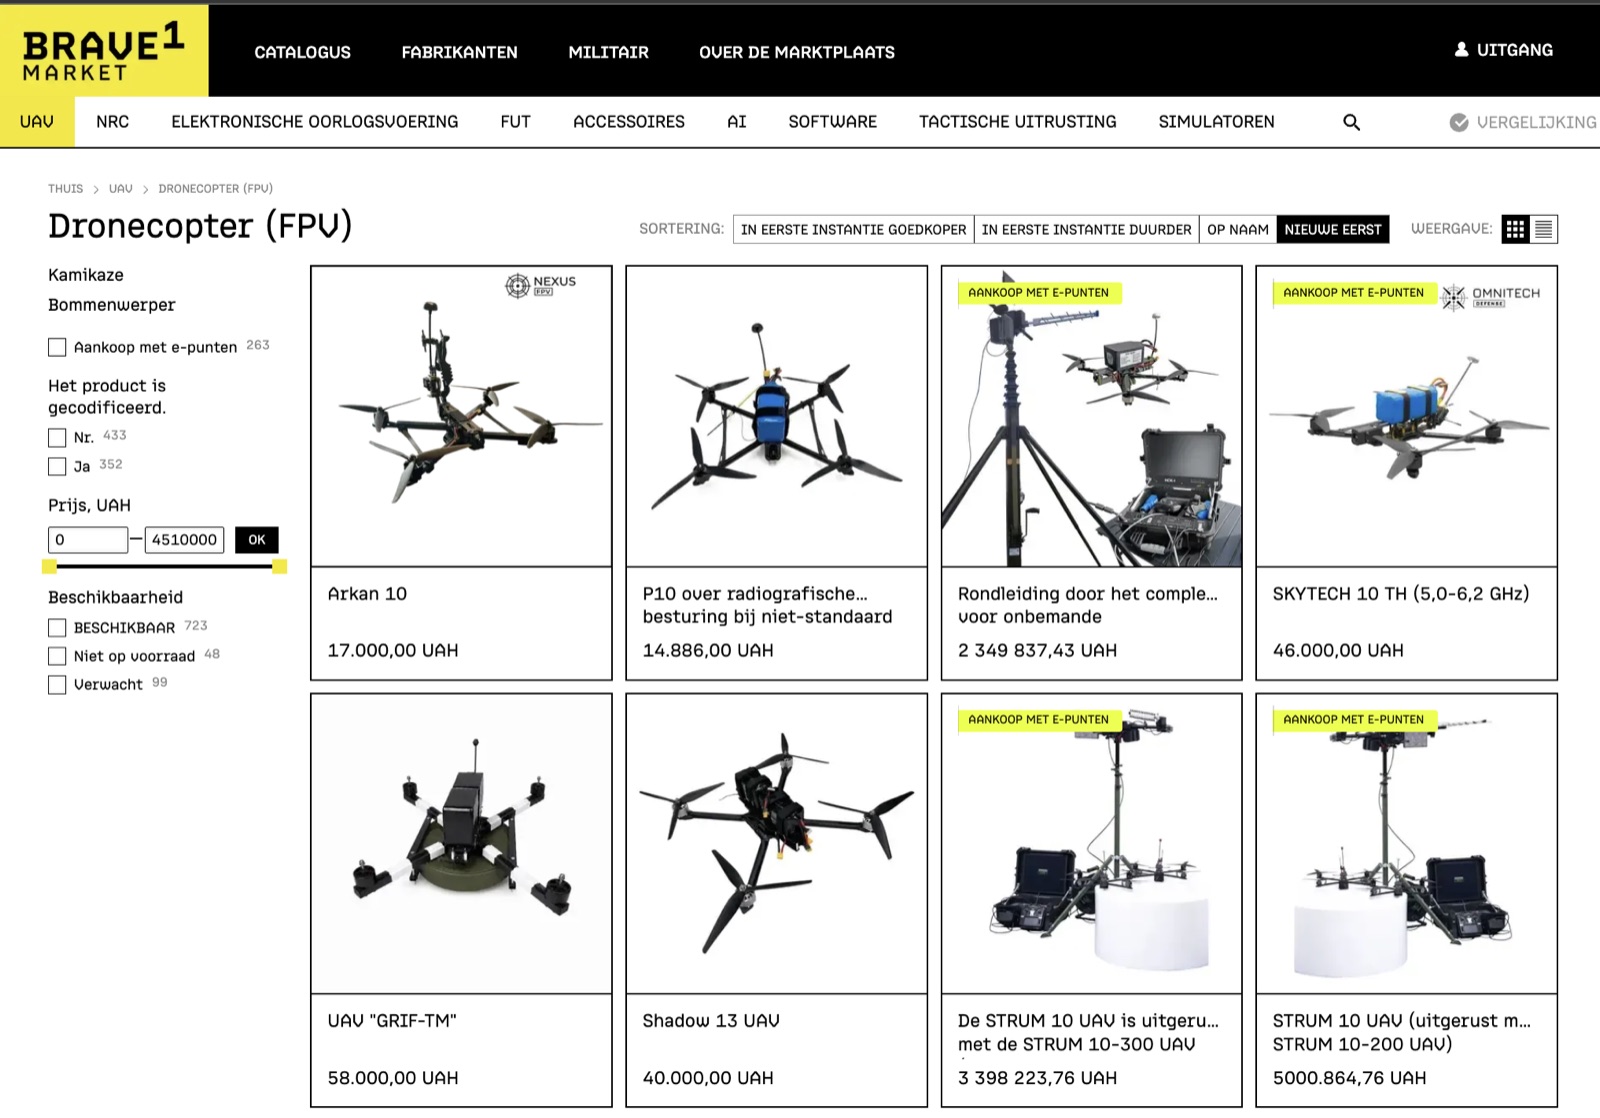The image size is (1600, 1118).
Task: Apply price range with OK button
Action: coord(257,540)
